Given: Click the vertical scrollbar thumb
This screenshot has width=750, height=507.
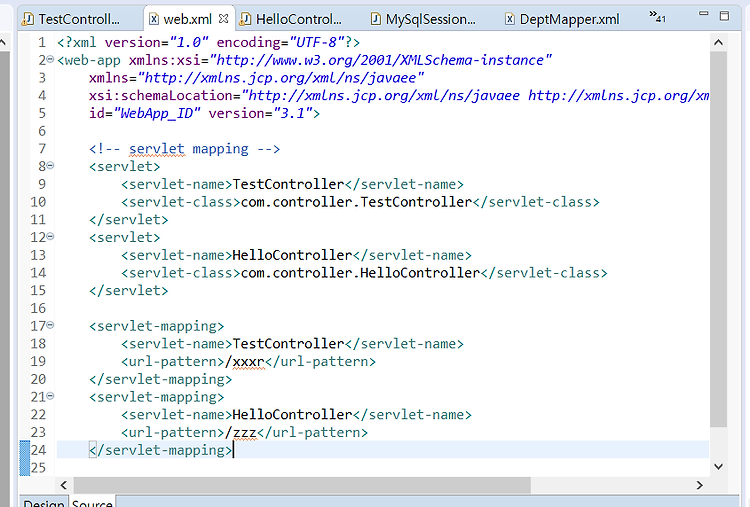Looking at the screenshot, I should tap(718, 239).
